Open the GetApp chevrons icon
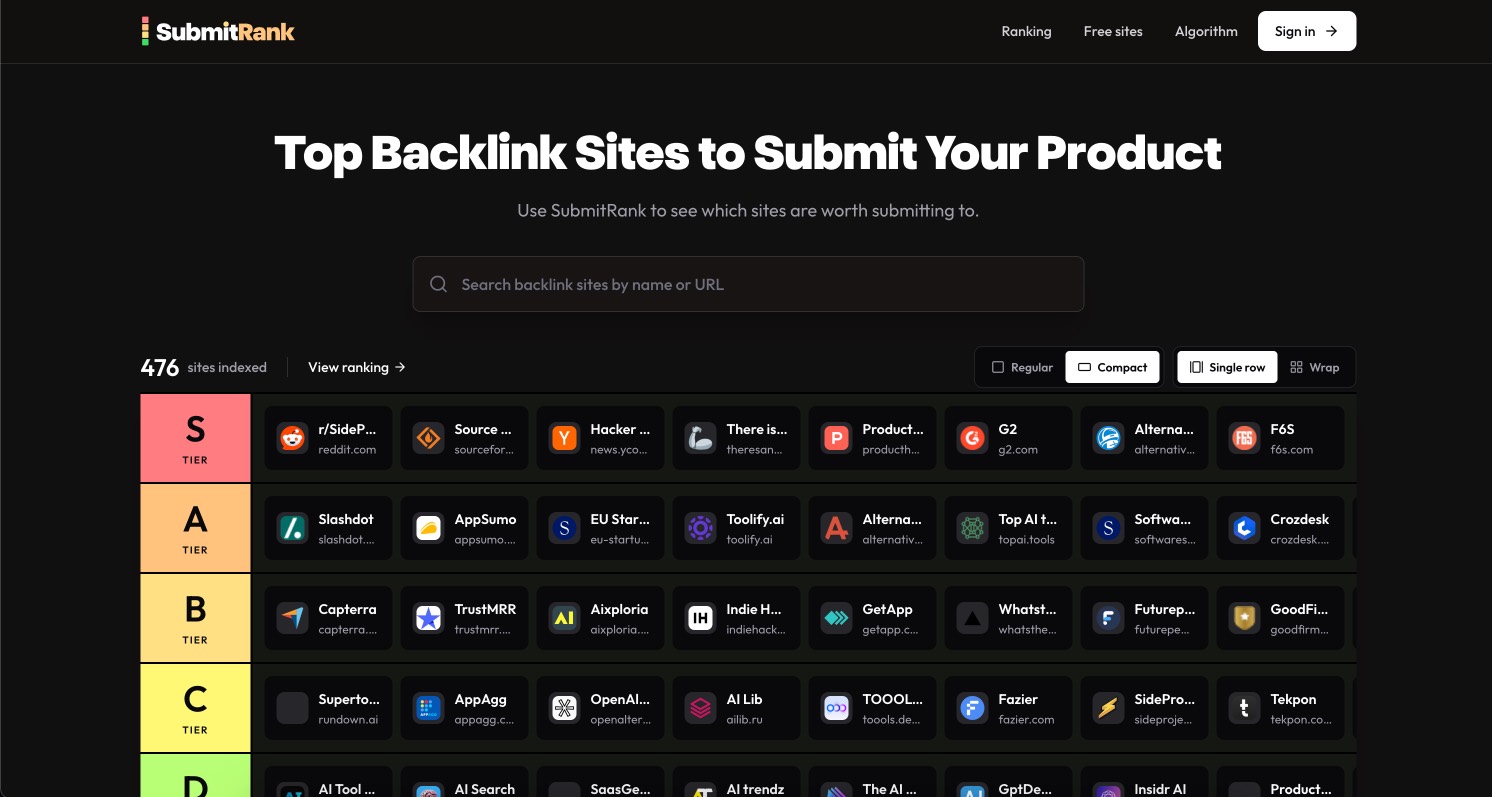 [x=837, y=618]
